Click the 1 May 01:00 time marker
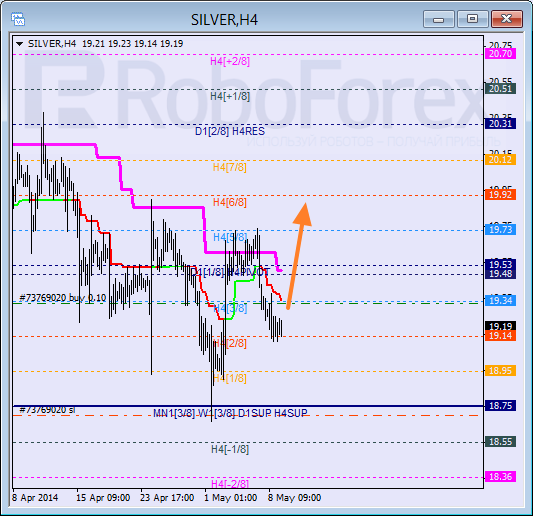The image size is (533, 516). 230,498
